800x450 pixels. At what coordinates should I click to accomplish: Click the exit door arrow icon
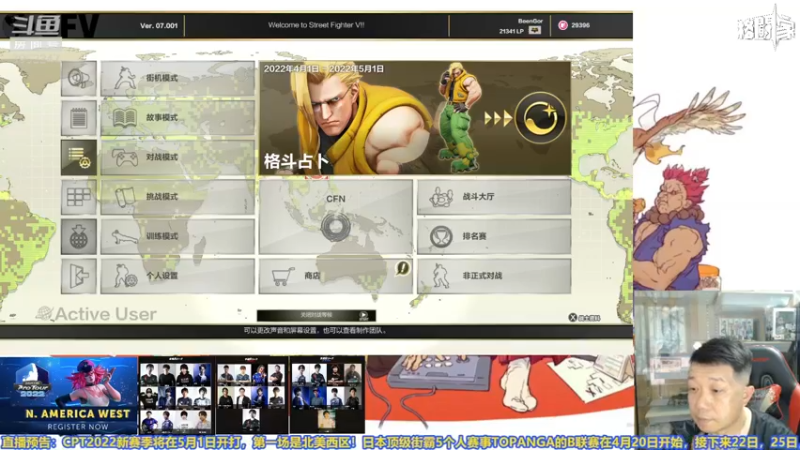pyautogui.click(x=79, y=276)
